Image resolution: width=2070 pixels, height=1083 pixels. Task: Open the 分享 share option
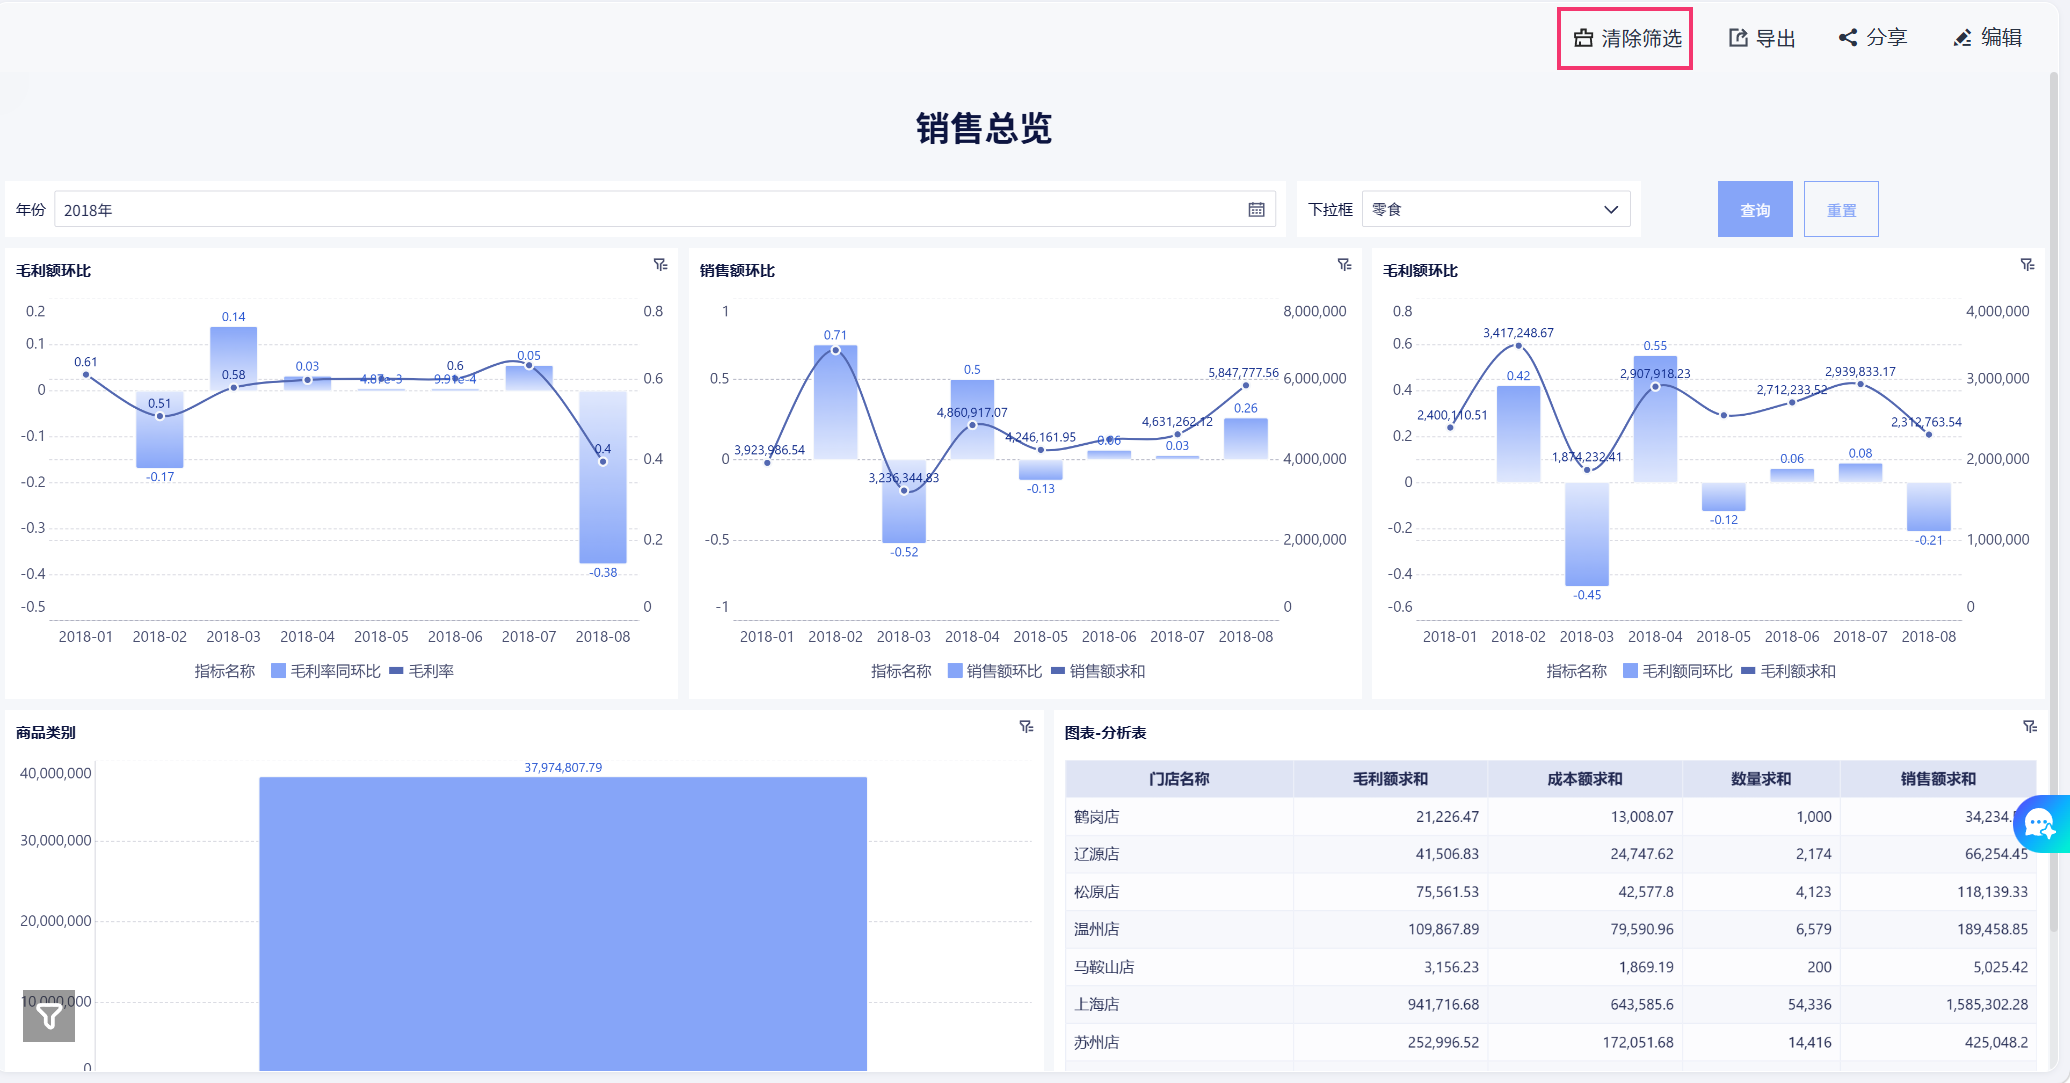[1873, 38]
